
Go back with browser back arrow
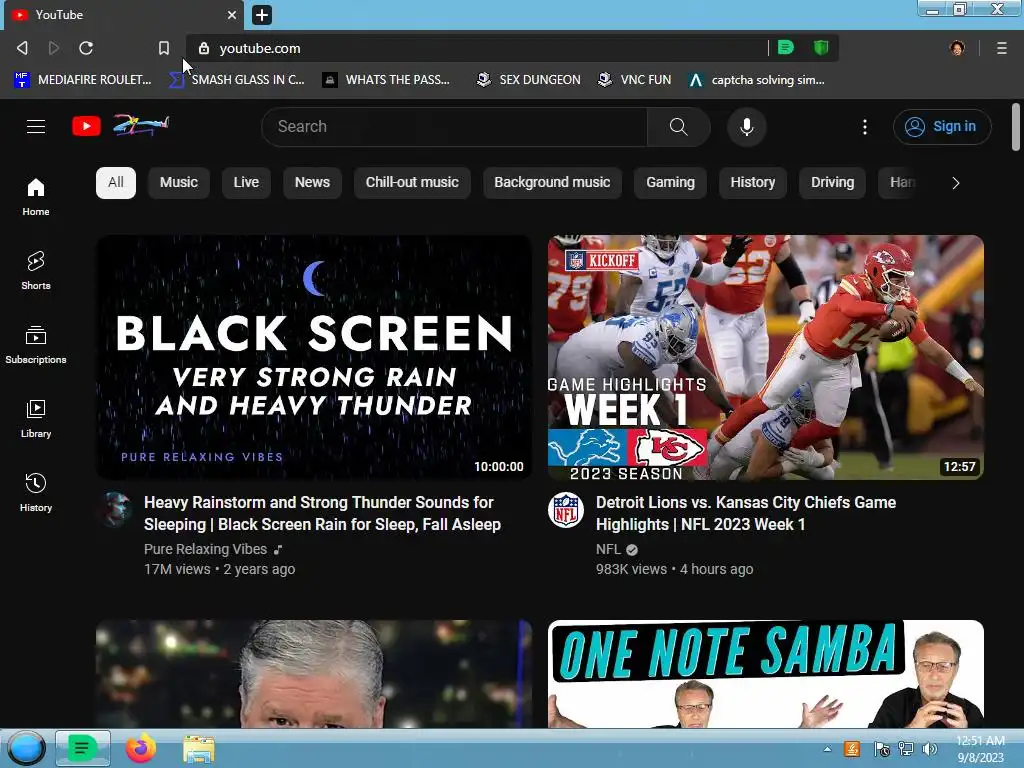pyautogui.click(x=22, y=48)
